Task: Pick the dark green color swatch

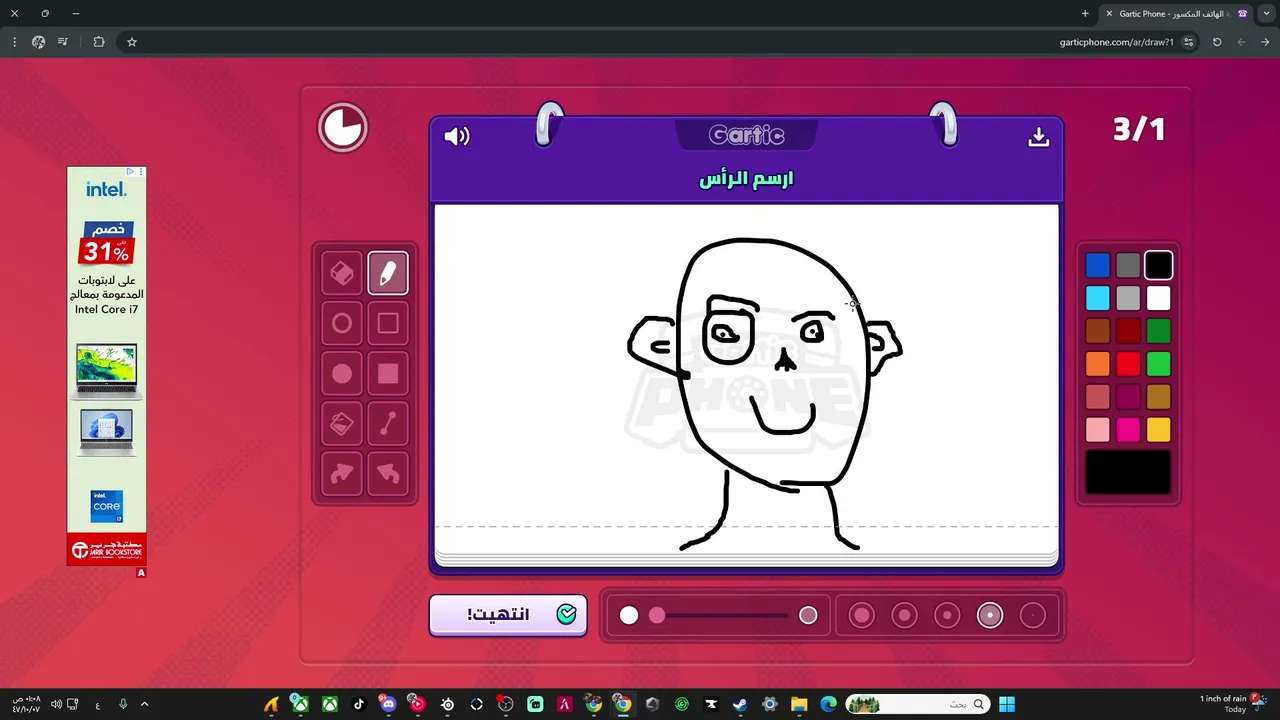Action: tap(1158, 331)
